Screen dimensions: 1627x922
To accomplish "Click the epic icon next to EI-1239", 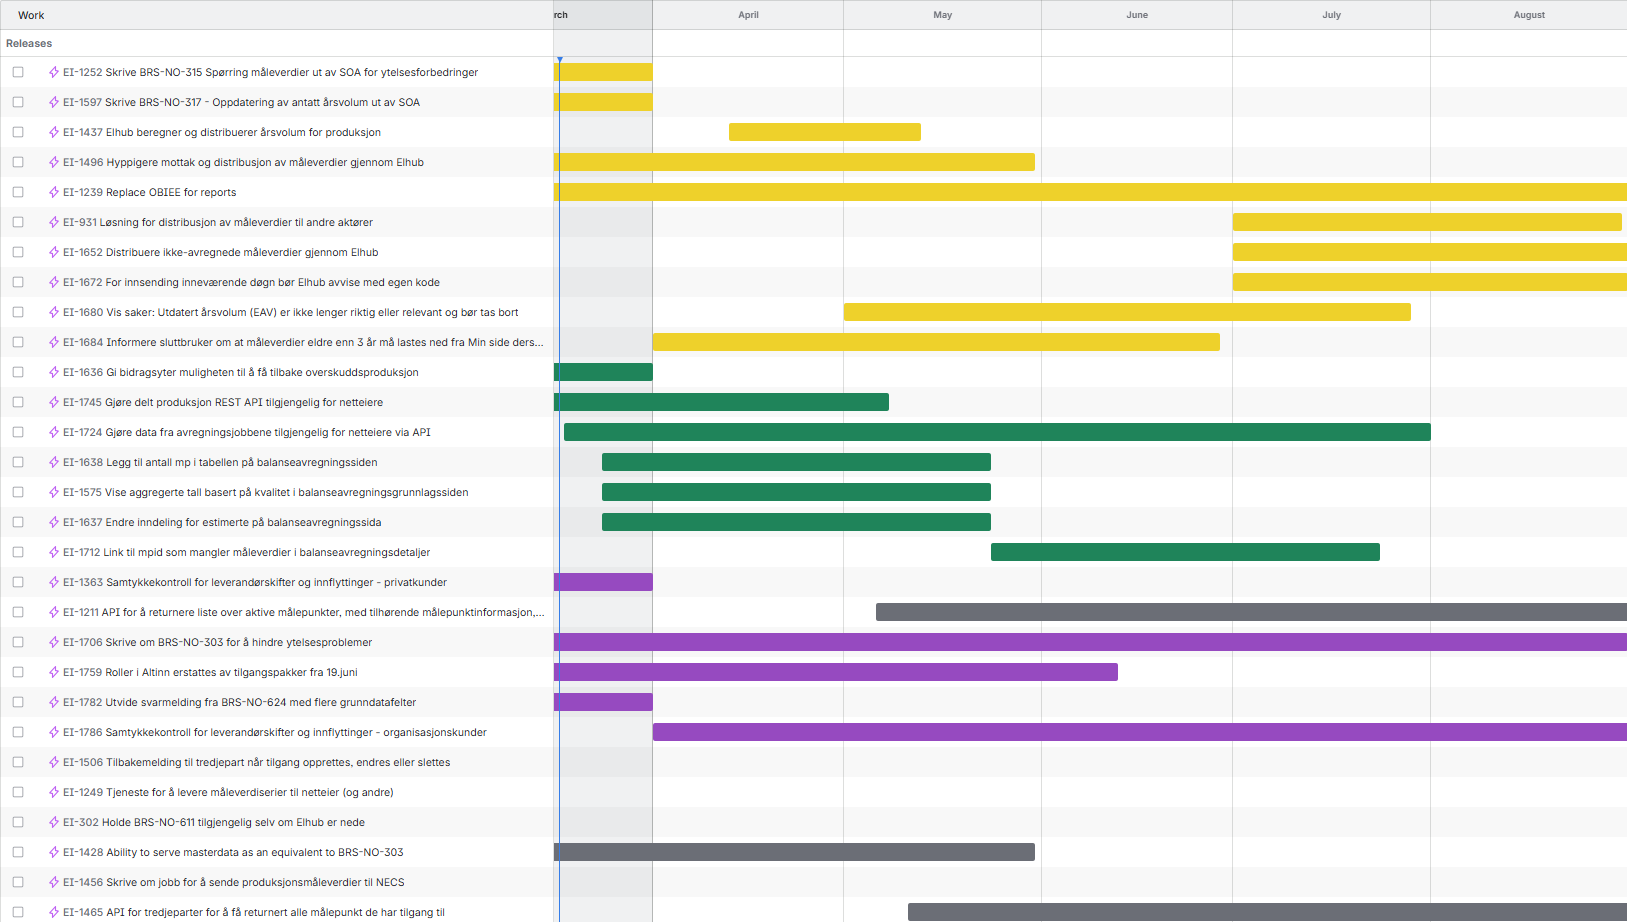I will click(x=54, y=192).
